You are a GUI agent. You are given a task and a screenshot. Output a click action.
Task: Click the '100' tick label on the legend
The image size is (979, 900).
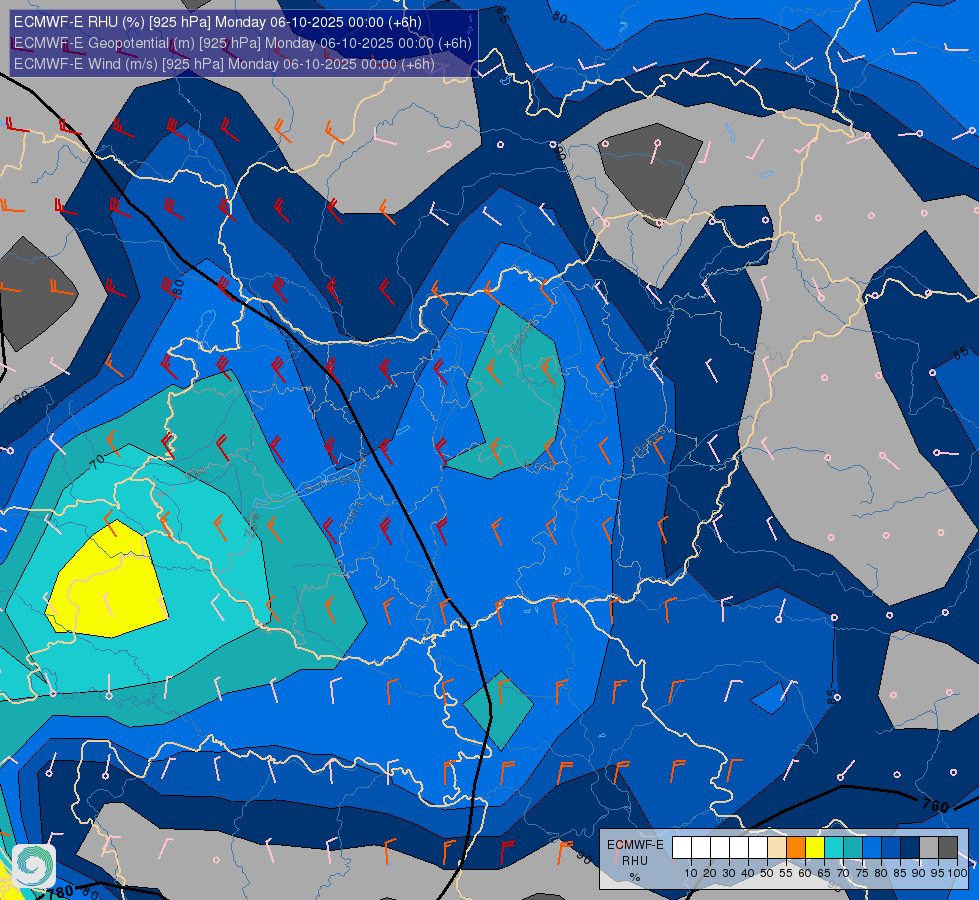[957, 873]
